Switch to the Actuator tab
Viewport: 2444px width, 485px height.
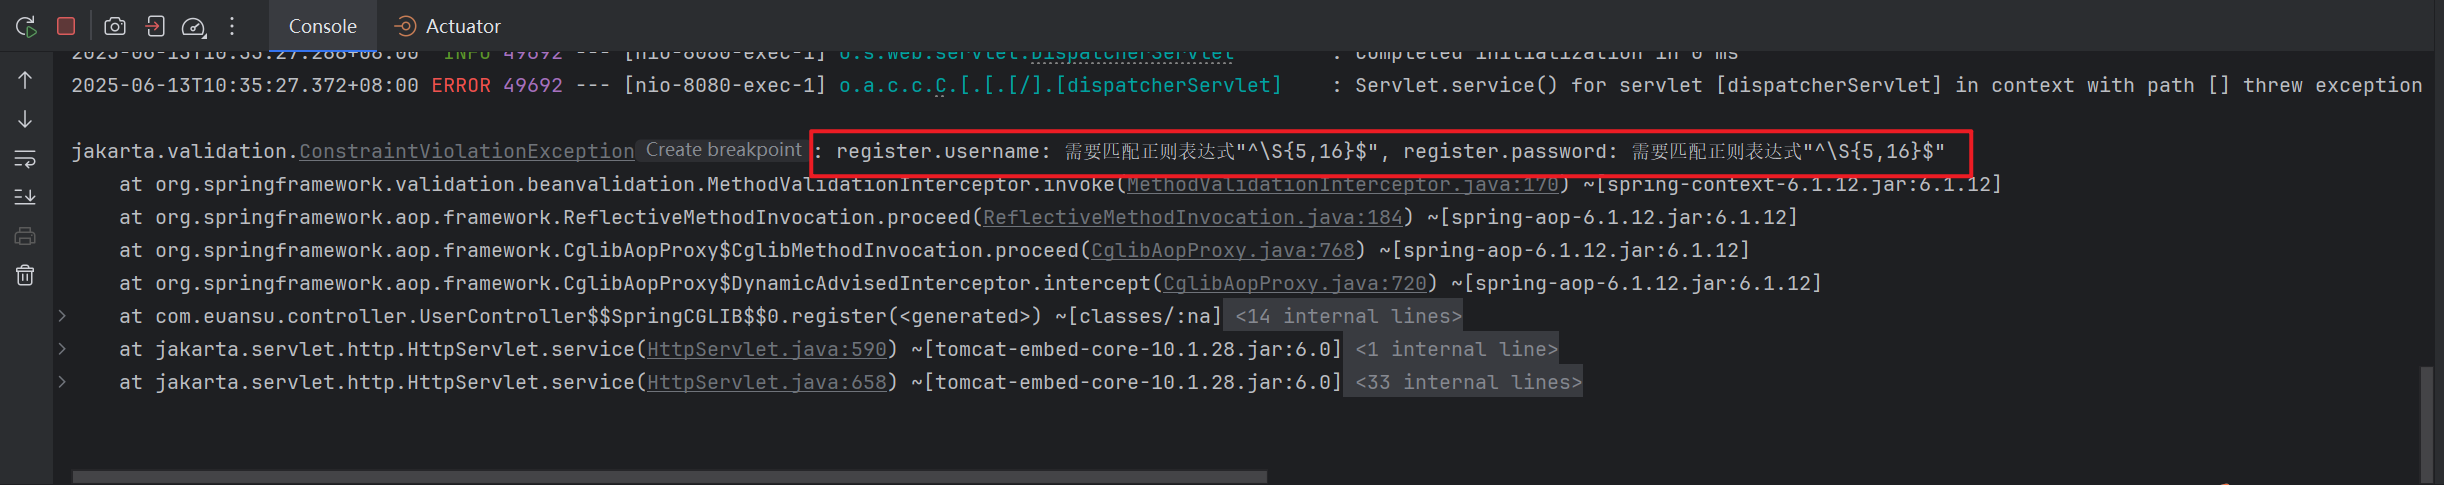tap(448, 26)
